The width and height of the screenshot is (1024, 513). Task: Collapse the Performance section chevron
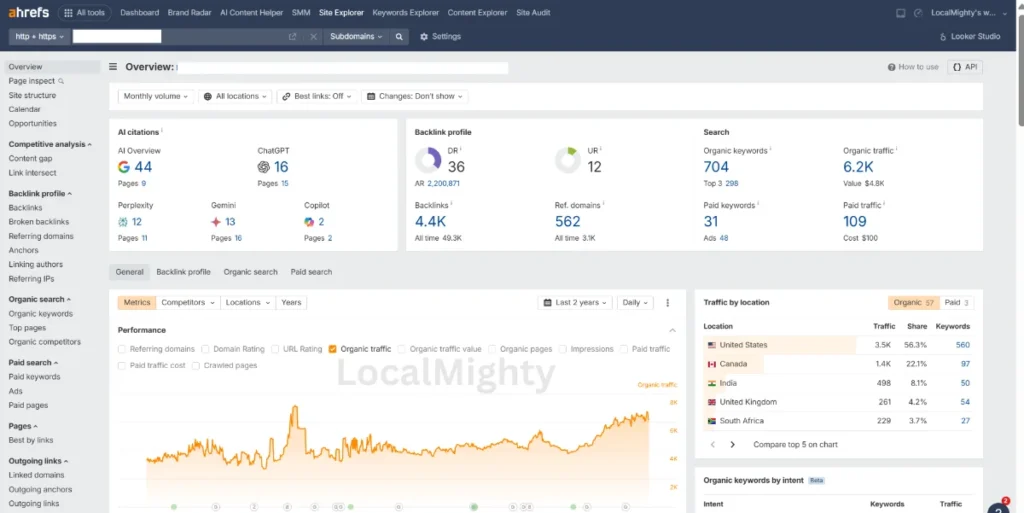(672, 330)
